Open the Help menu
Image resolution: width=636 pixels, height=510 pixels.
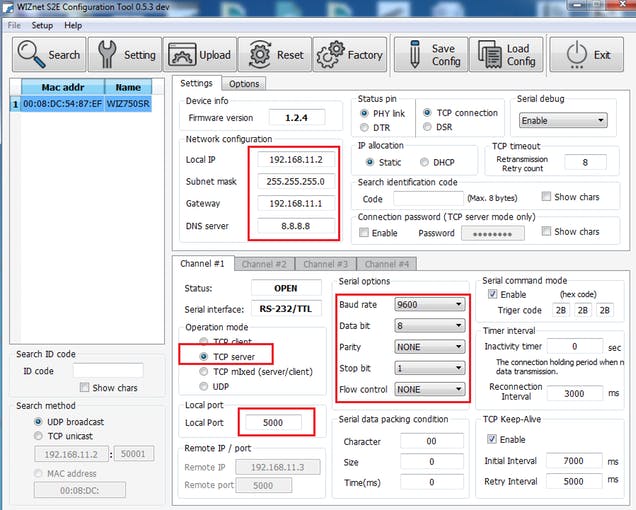(73, 26)
